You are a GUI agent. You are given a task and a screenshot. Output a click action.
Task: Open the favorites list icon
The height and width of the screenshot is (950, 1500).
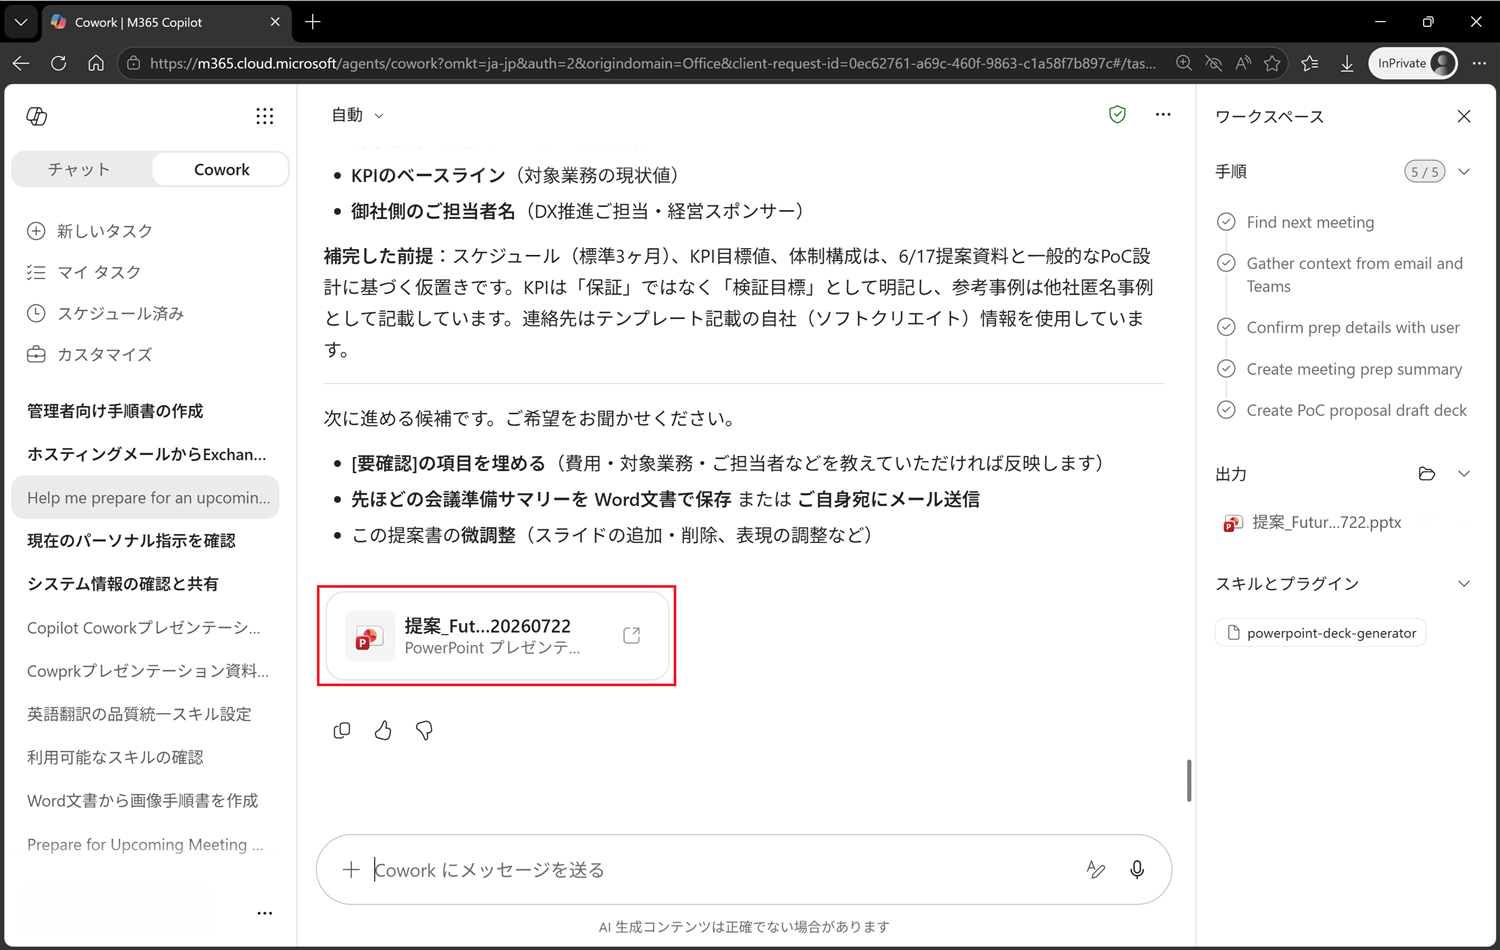(1310, 63)
